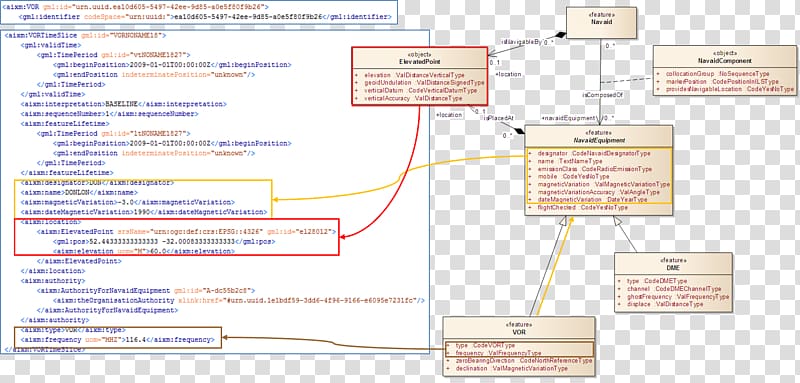Viewport: 800px width, 383px height.
Task: Click the composition diamond beside the Navaid class
Action: tap(560, 35)
